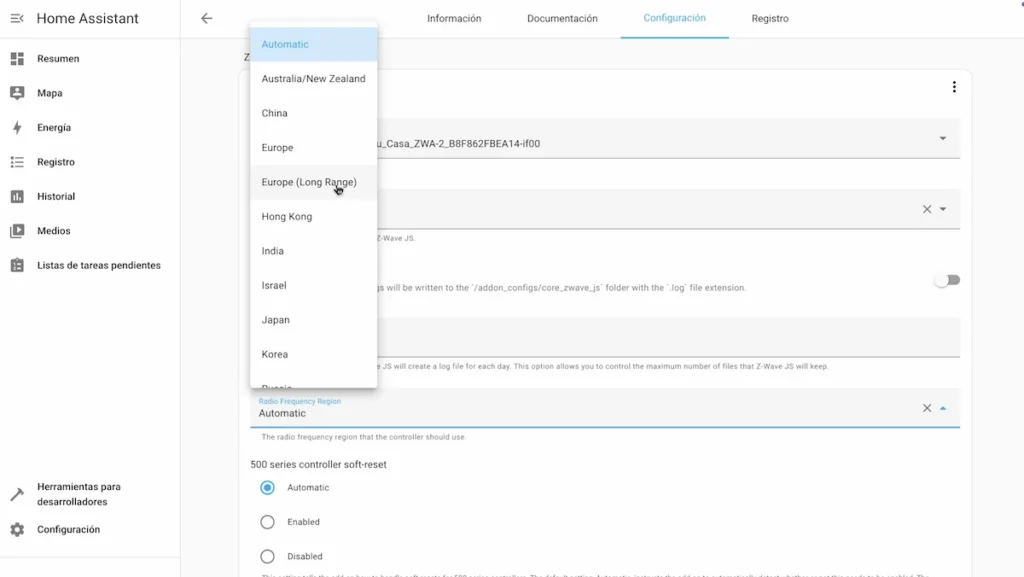Clear the Radio Frequency Region value
This screenshot has width=1024, height=577.
[x=927, y=408]
